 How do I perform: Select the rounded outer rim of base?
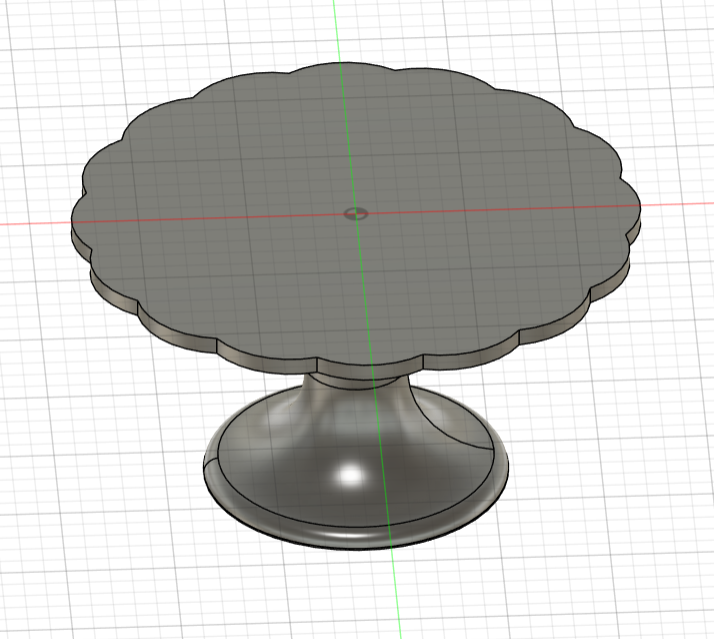(355, 537)
